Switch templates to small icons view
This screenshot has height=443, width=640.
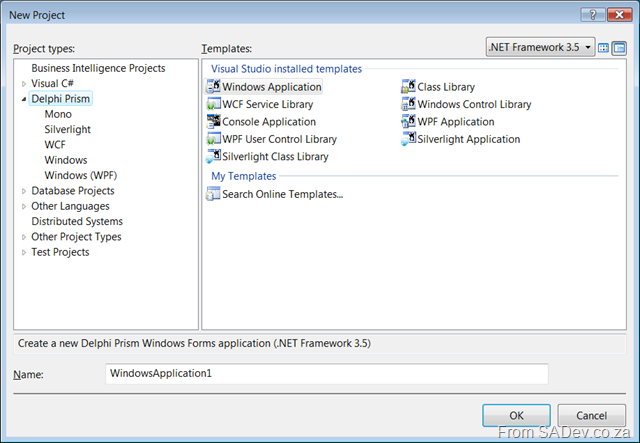[619, 48]
